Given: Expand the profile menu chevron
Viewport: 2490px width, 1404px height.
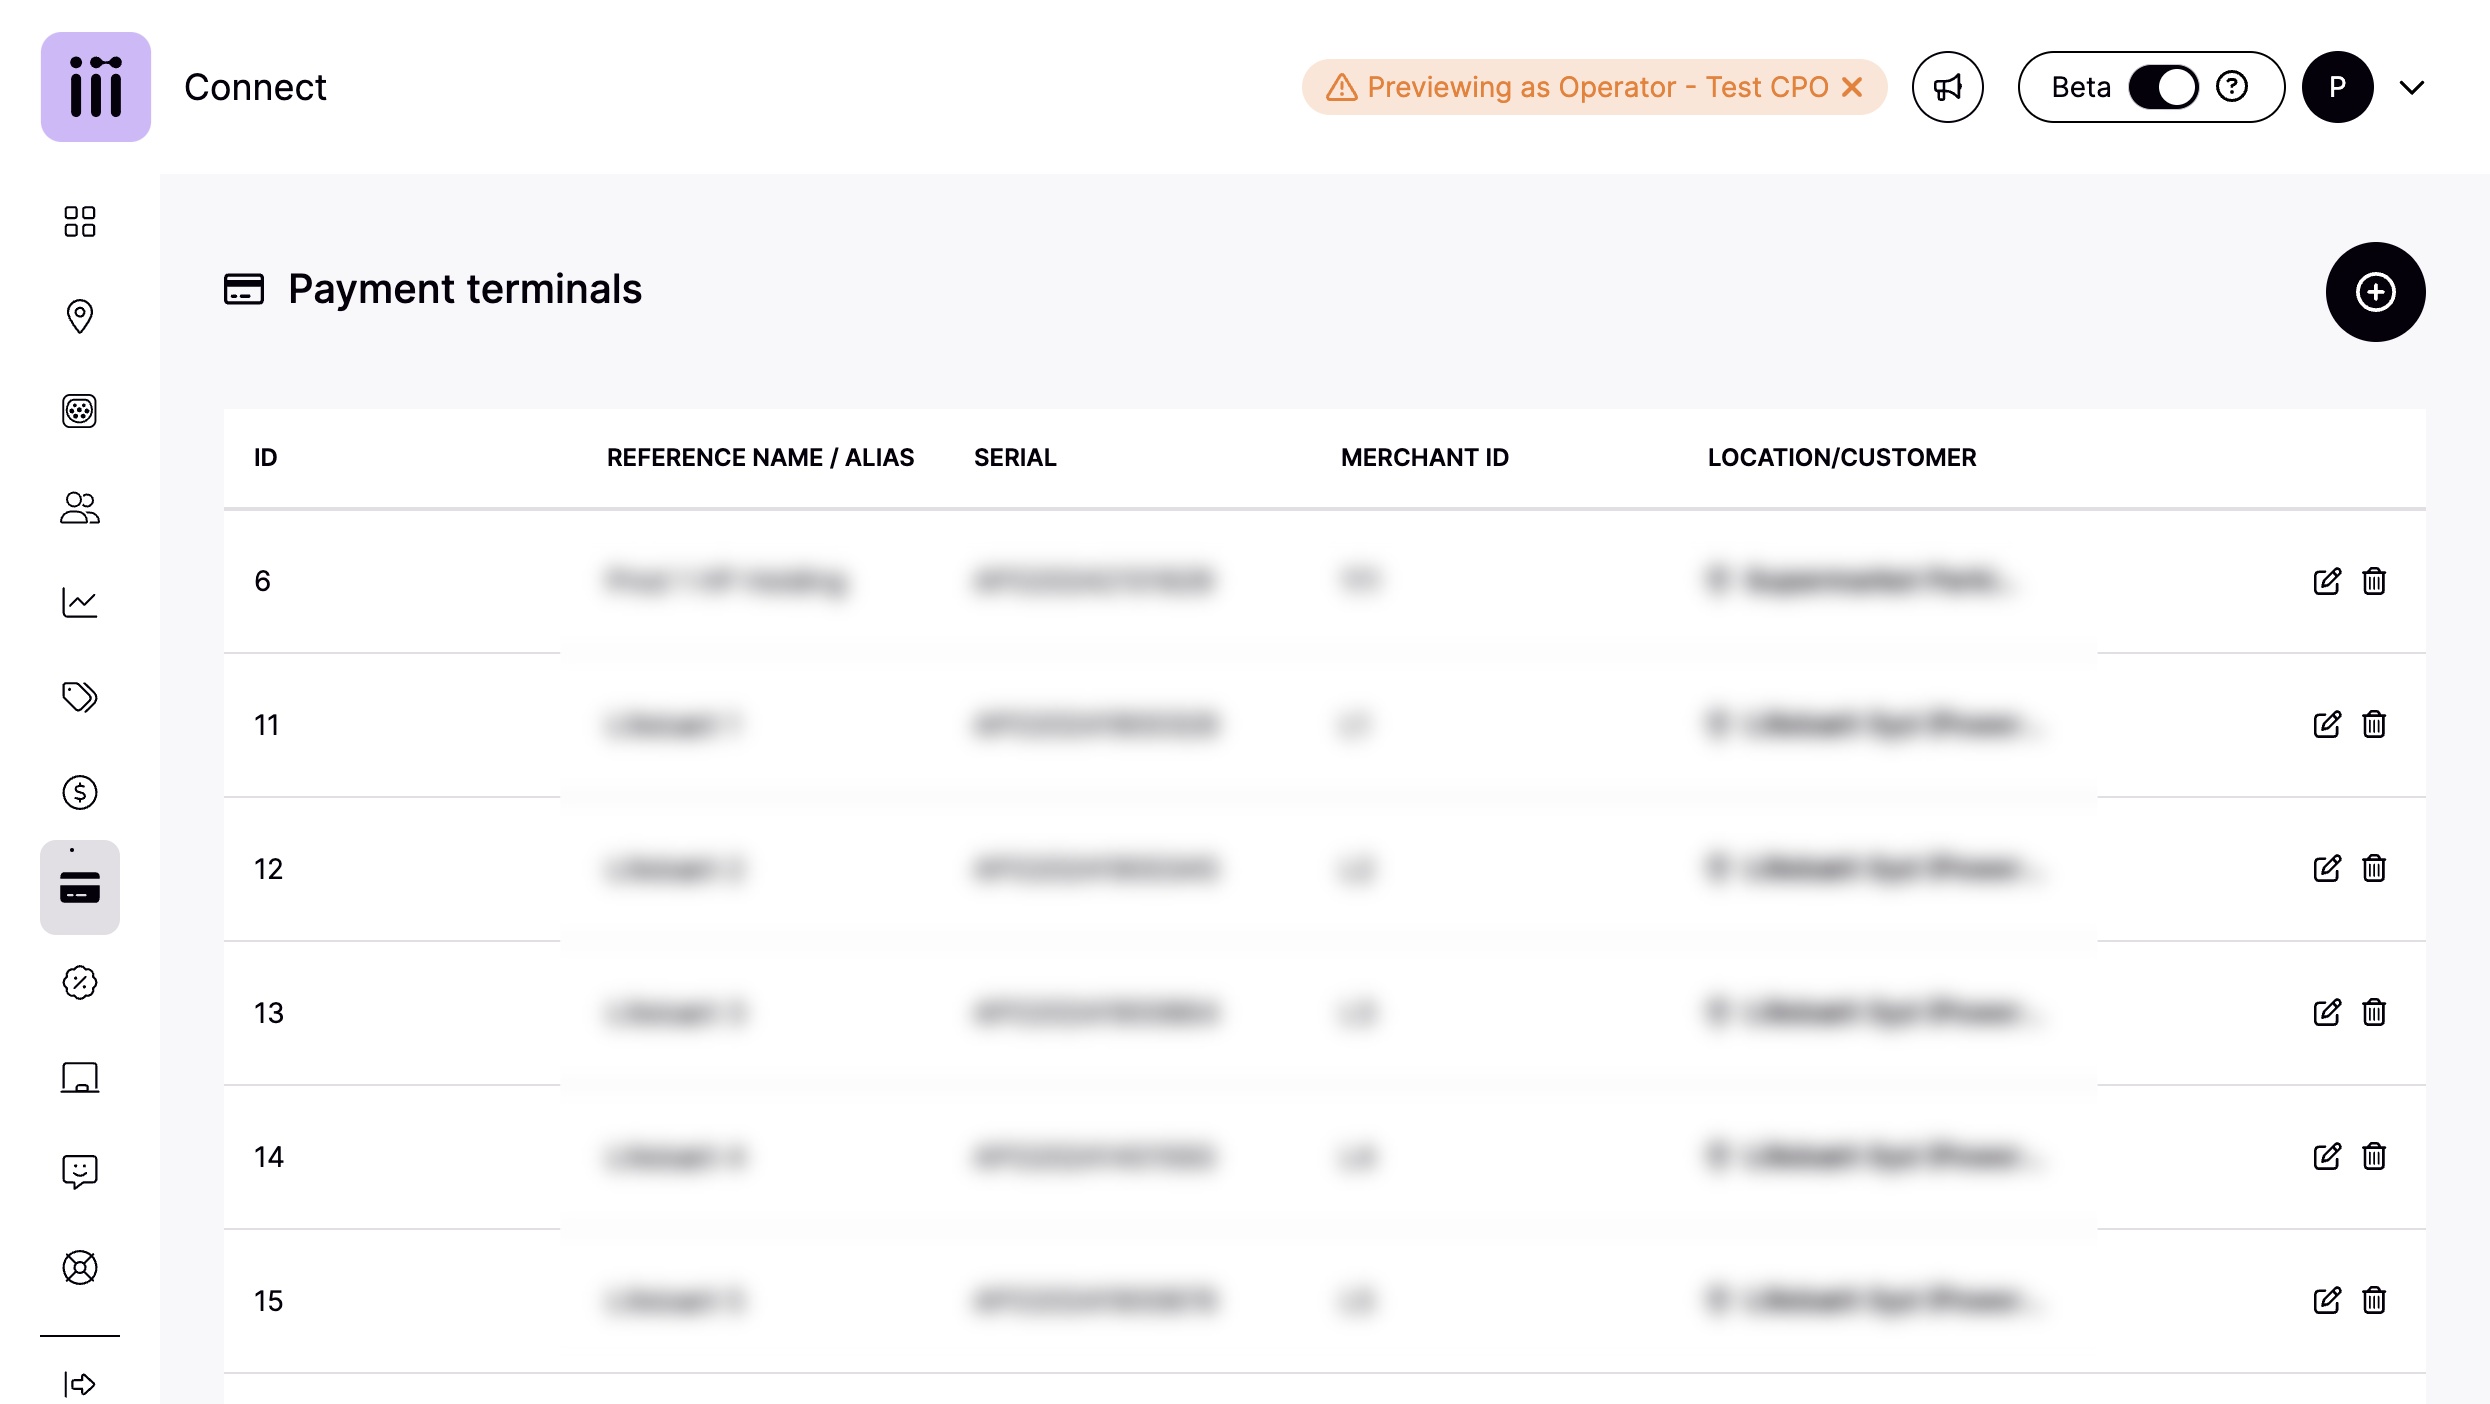Looking at the screenshot, I should tap(2412, 87).
